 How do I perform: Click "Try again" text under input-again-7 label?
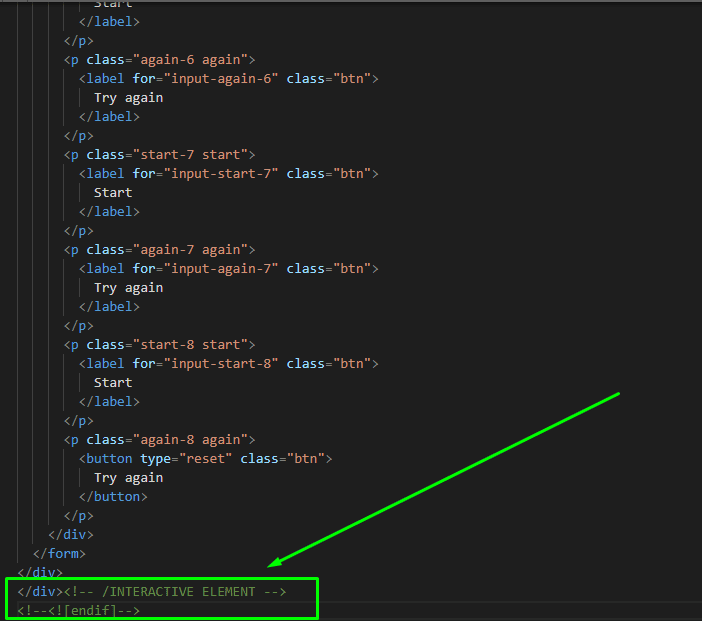coord(128,288)
